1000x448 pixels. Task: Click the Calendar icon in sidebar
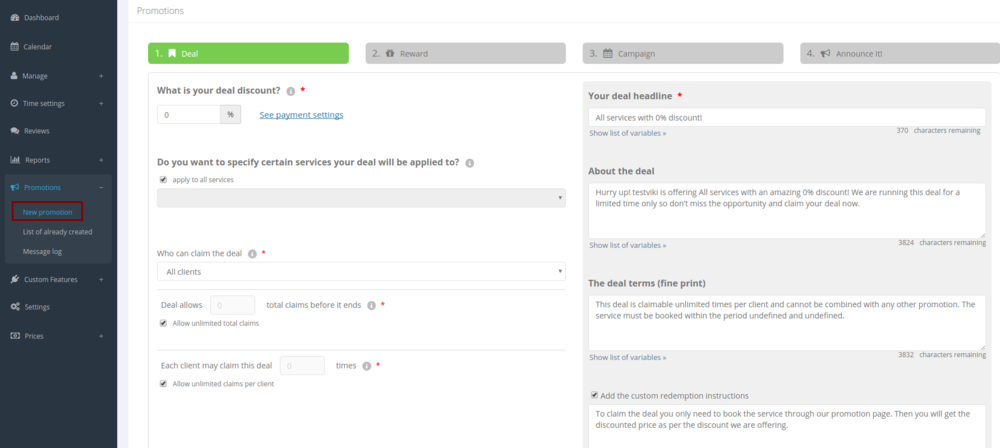[x=14, y=46]
